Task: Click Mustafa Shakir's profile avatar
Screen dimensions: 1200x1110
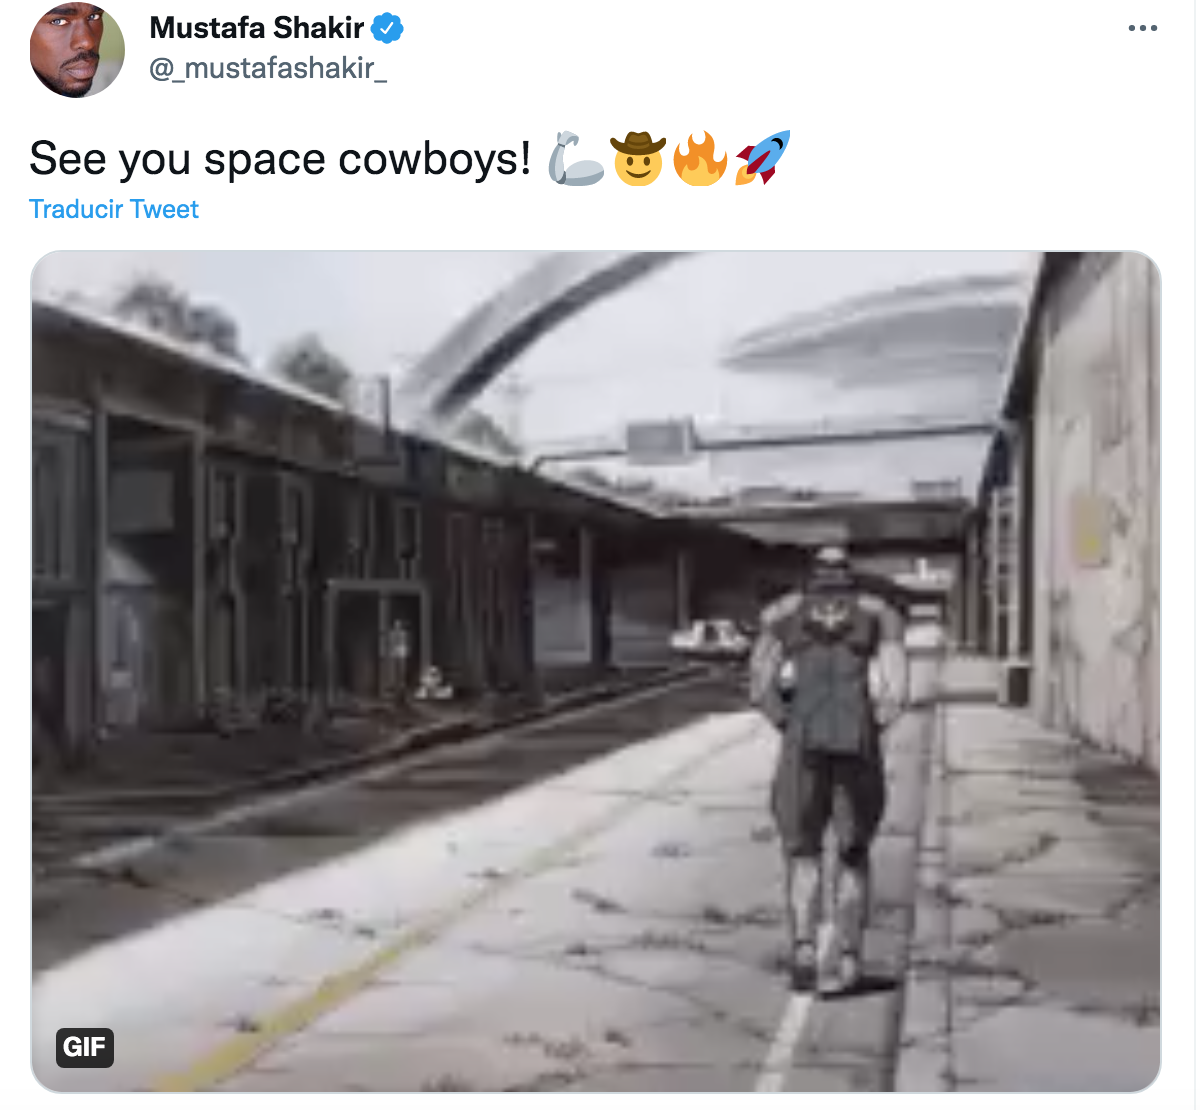Action: 77,50
